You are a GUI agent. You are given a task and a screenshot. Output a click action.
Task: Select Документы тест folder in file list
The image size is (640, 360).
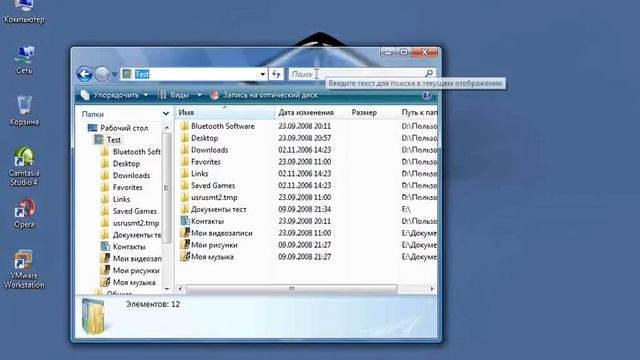[x=213, y=209]
